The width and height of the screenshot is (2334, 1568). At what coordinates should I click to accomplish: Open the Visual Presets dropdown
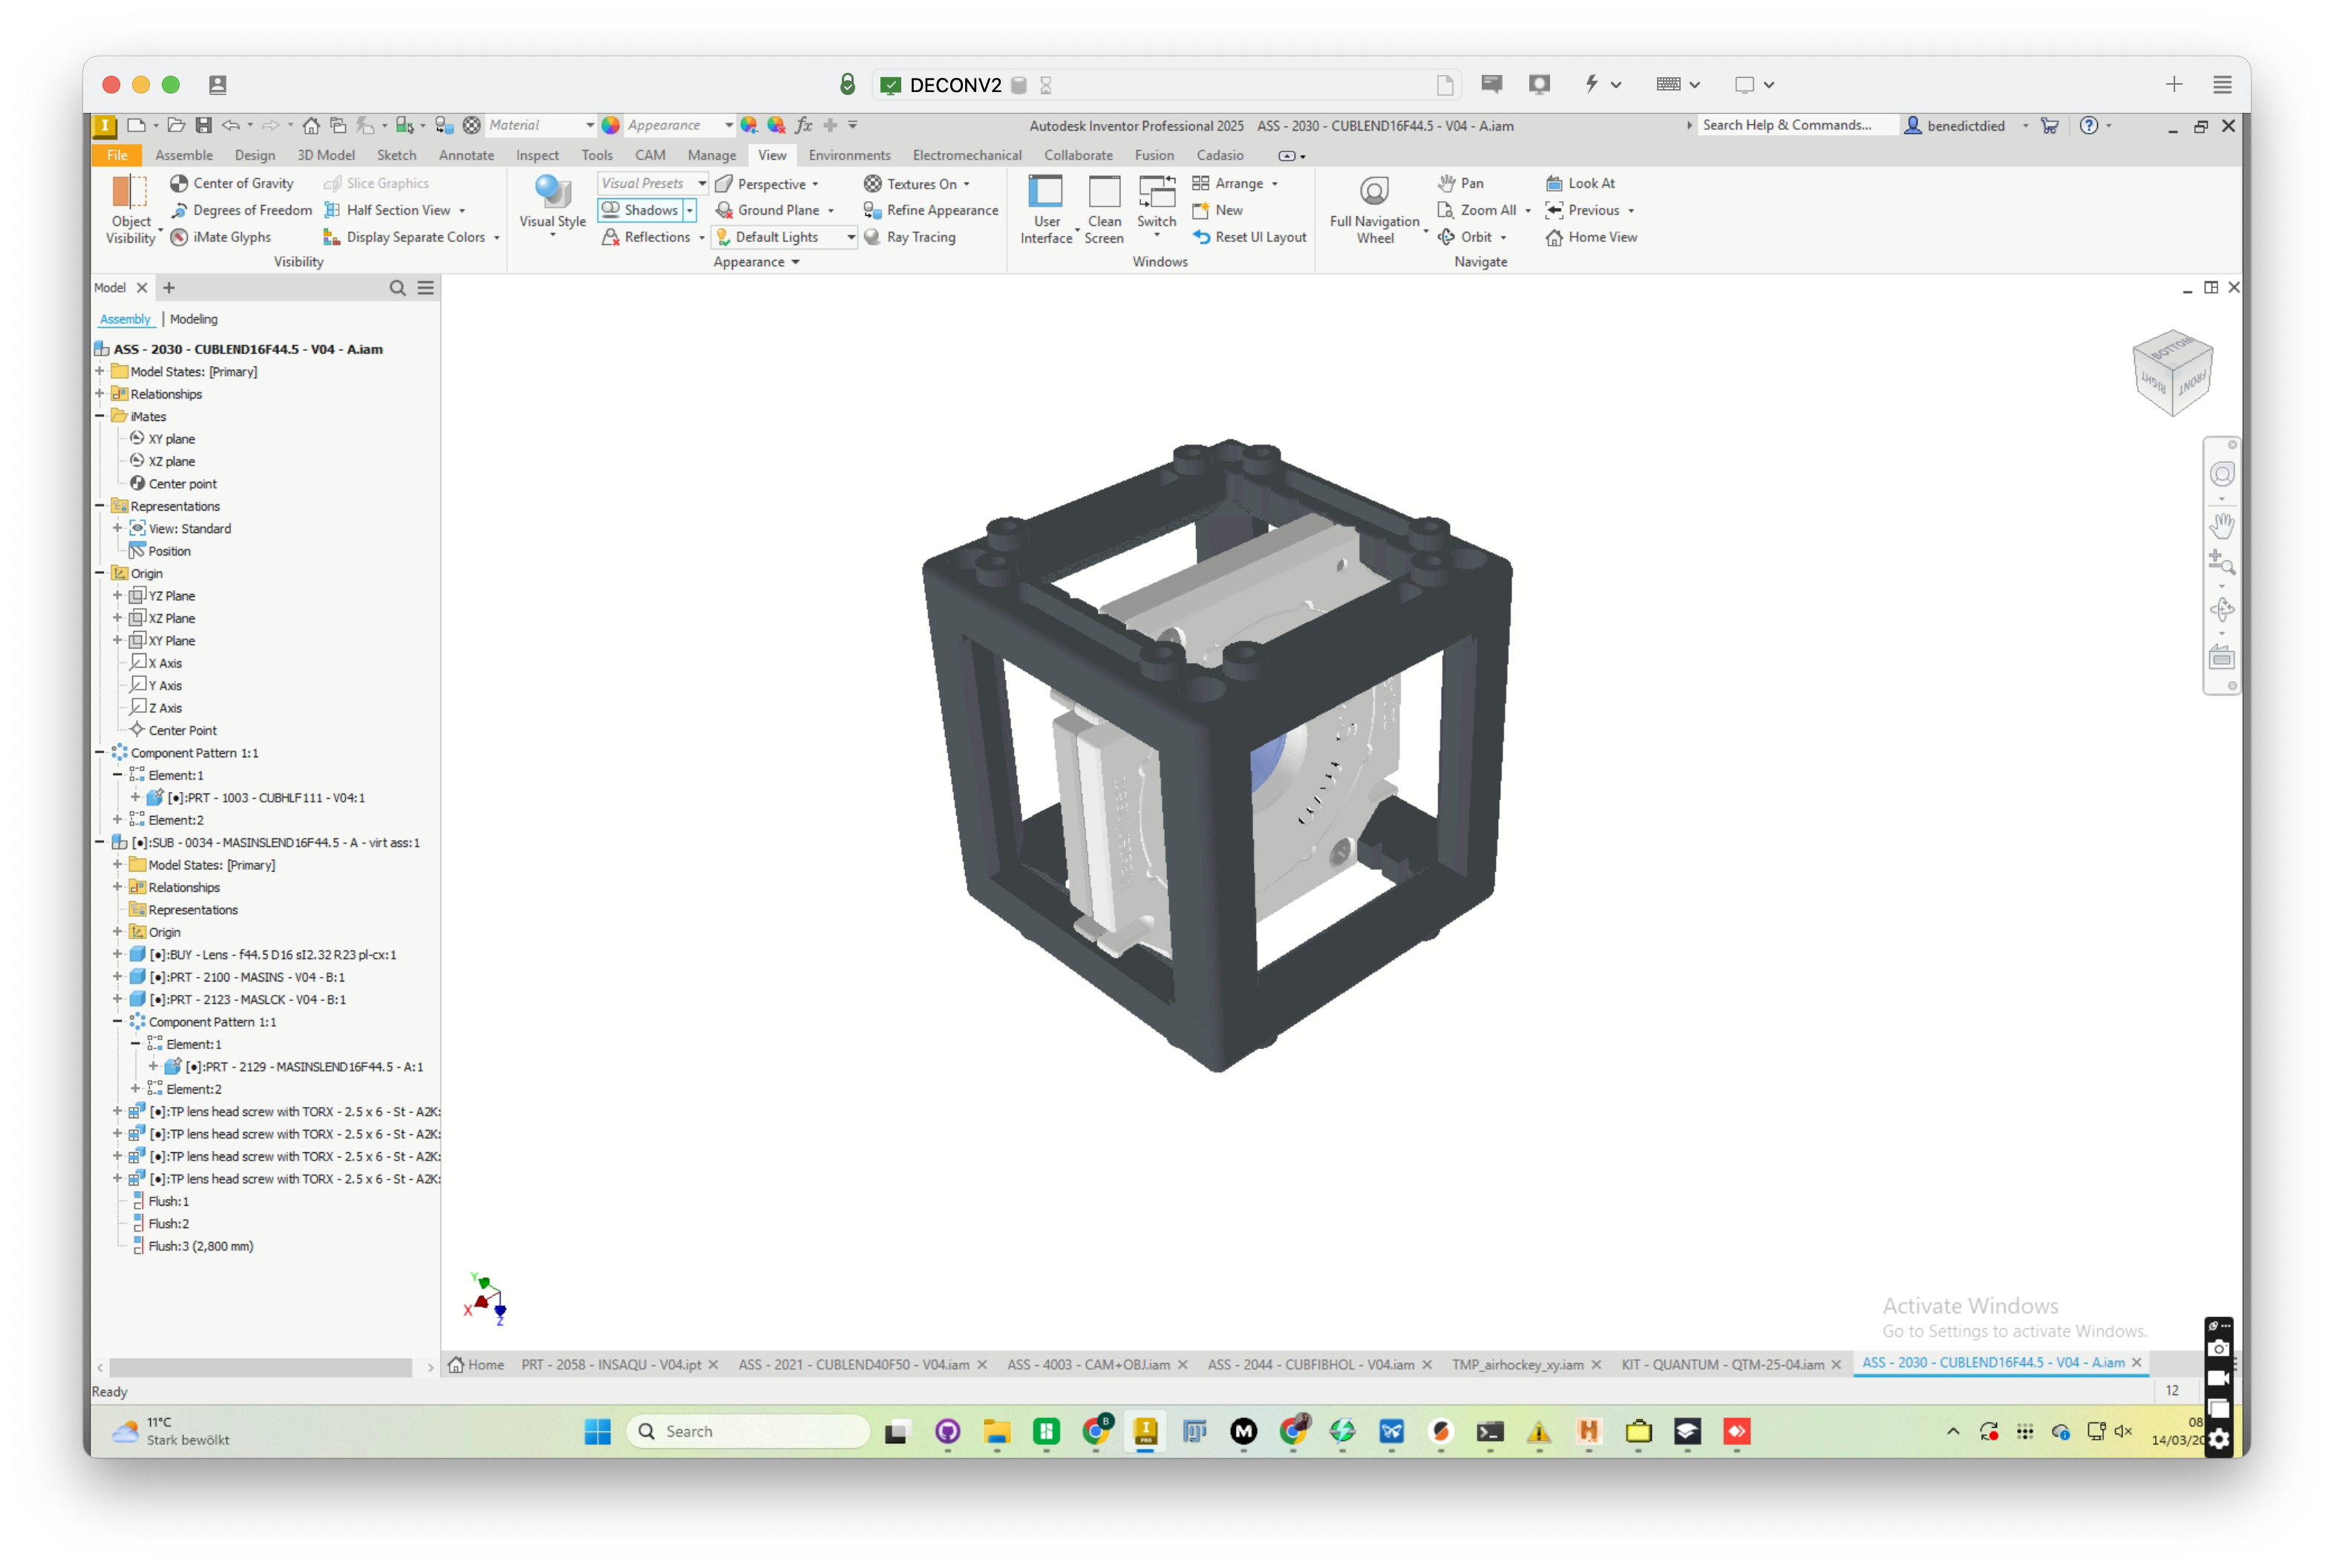[x=702, y=183]
